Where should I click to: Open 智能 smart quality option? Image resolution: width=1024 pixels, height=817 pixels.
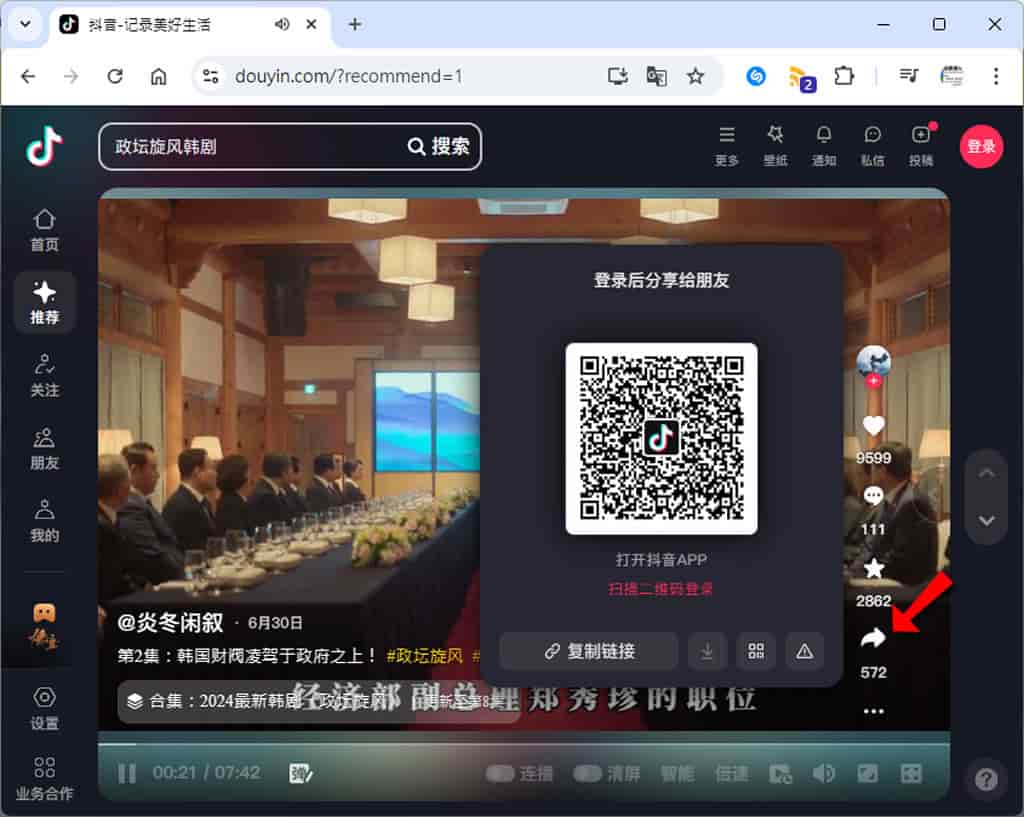tap(677, 774)
